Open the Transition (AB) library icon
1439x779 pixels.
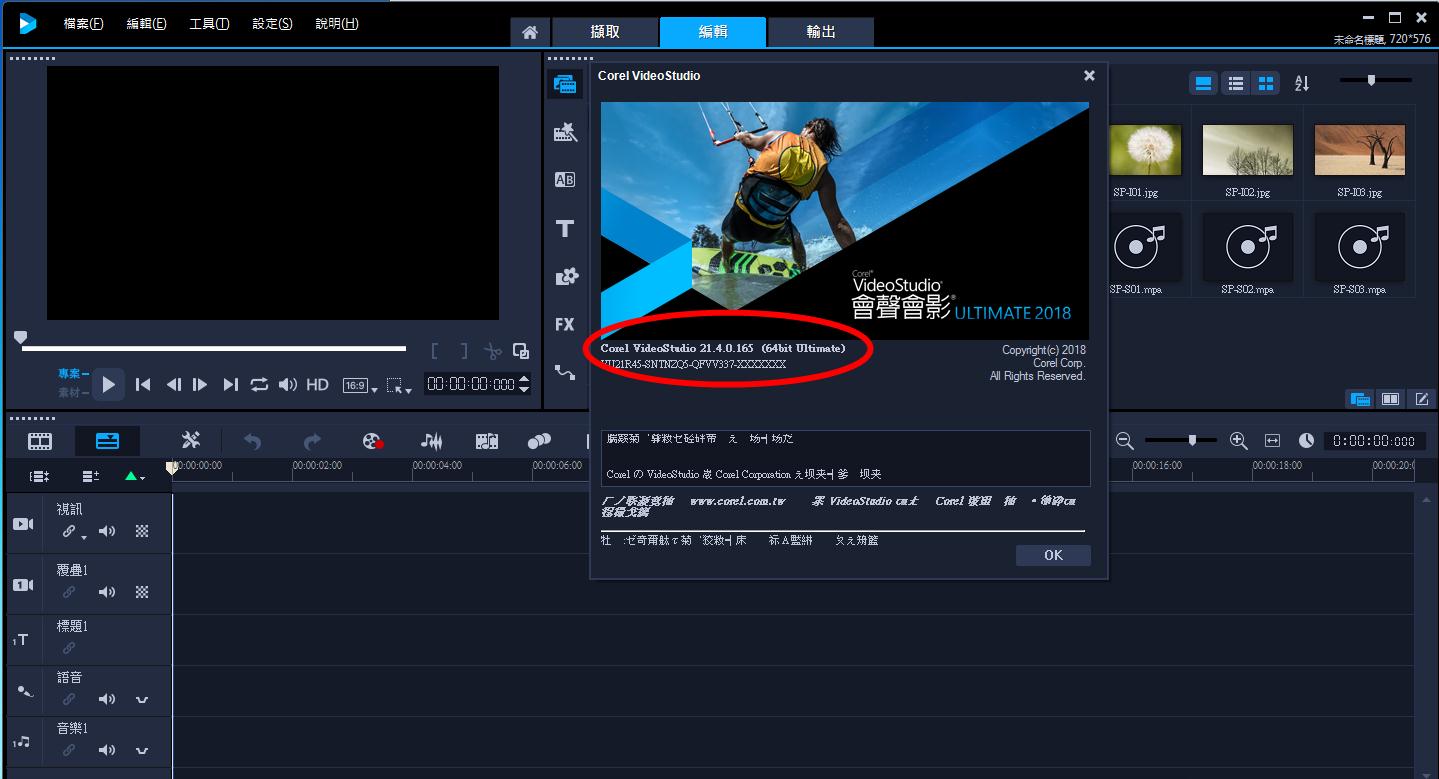(565, 180)
